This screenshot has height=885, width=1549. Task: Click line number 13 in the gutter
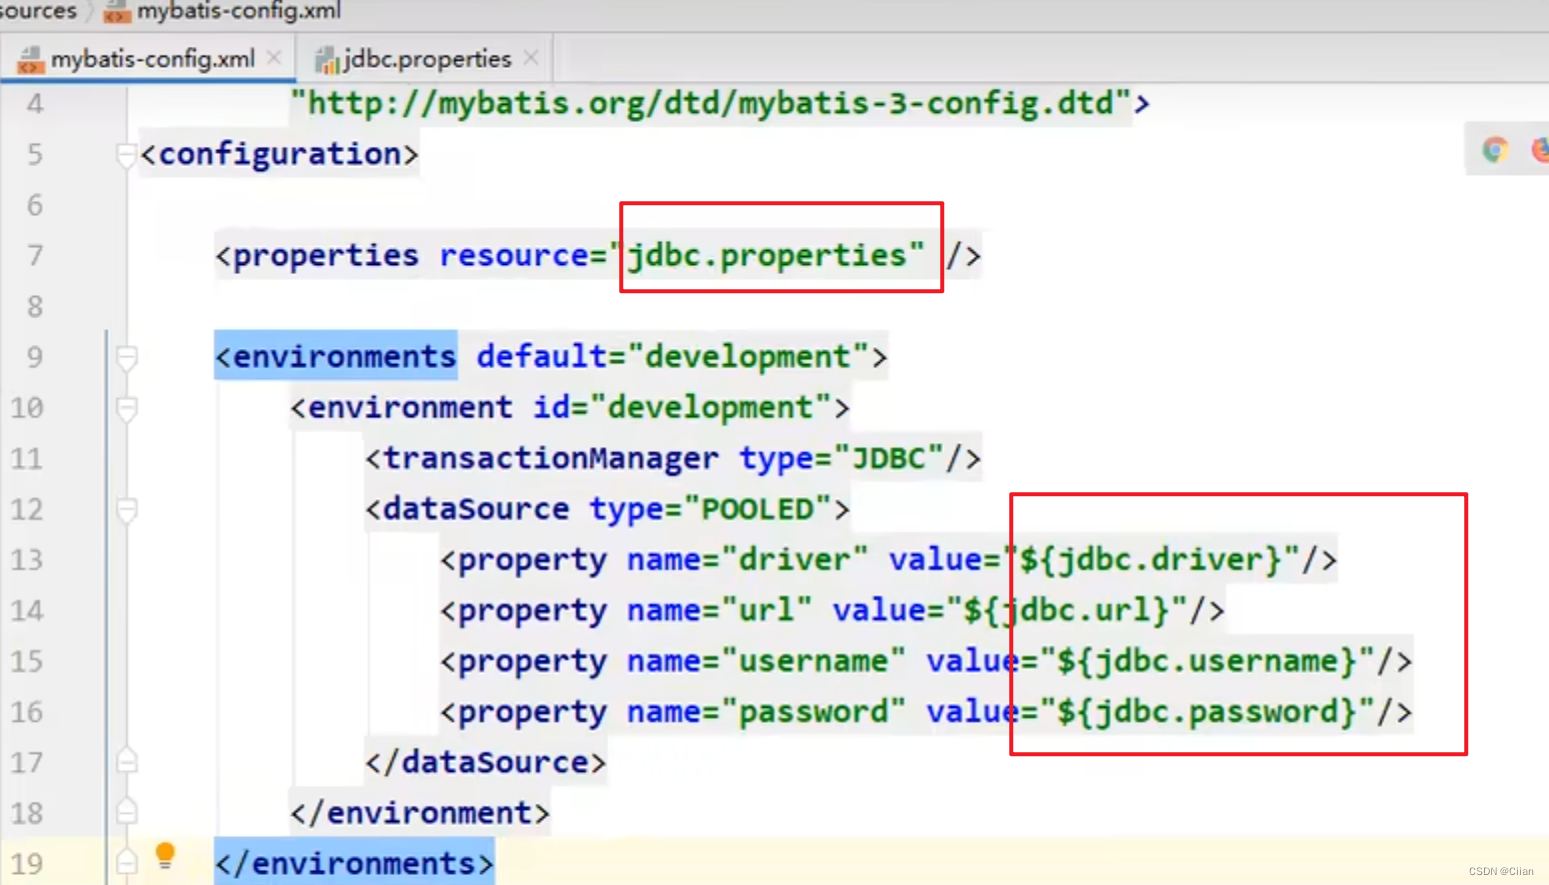[27, 560]
